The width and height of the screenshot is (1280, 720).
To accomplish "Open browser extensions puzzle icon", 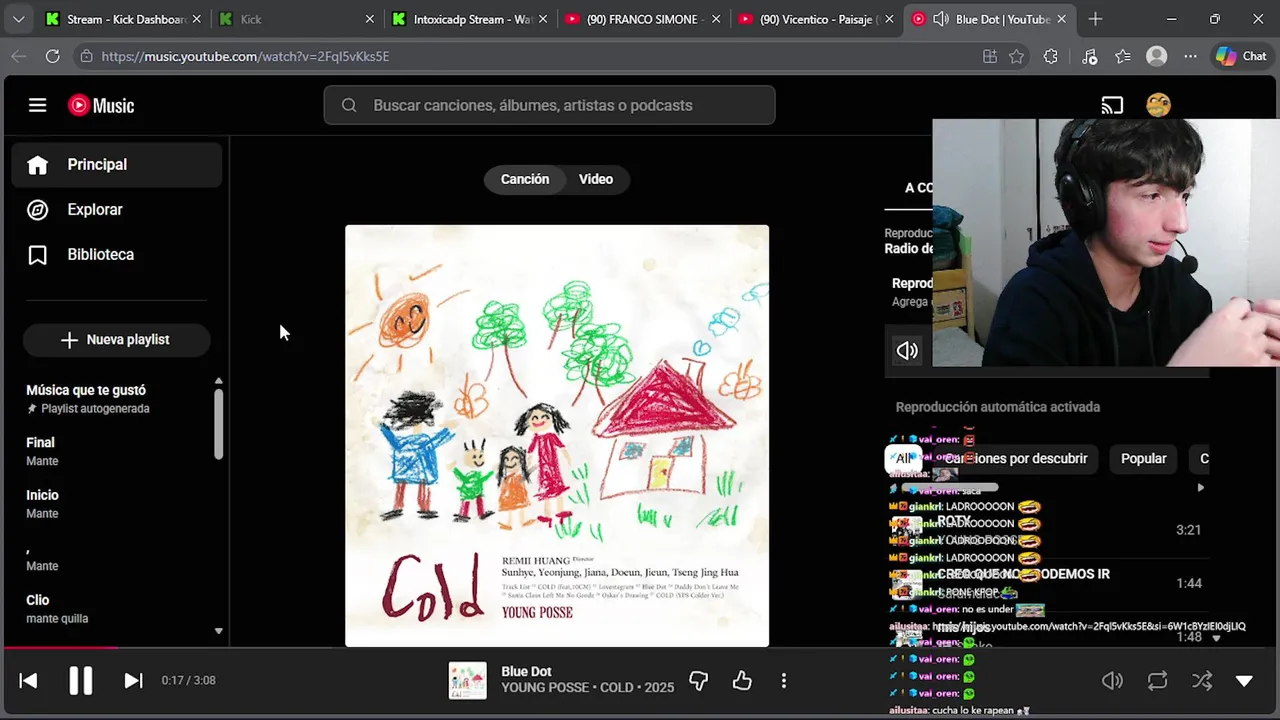I will pyautogui.click(x=1050, y=57).
